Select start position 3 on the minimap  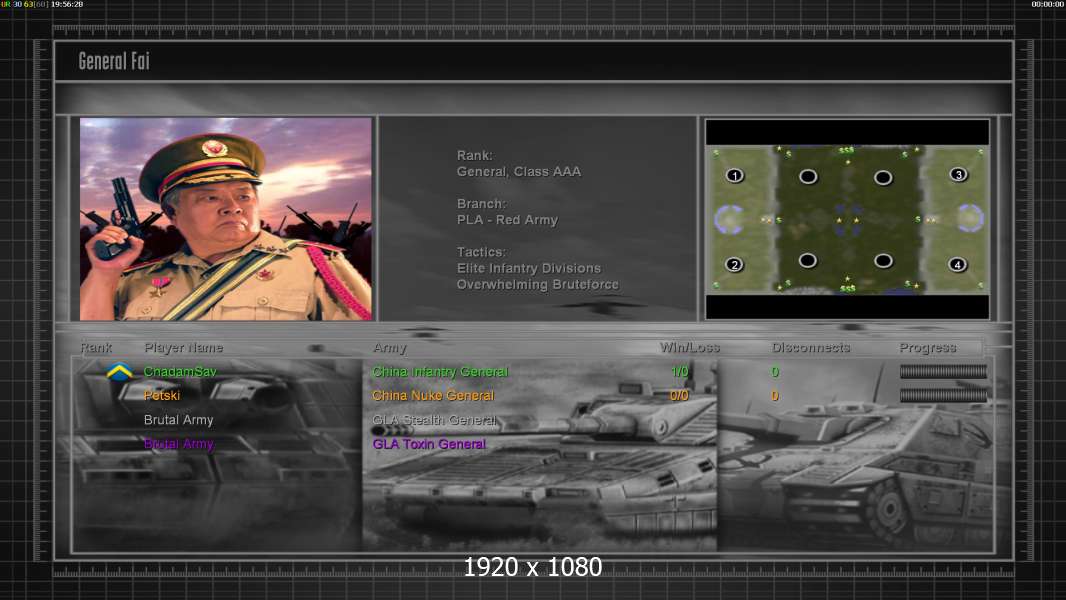point(958,175)
